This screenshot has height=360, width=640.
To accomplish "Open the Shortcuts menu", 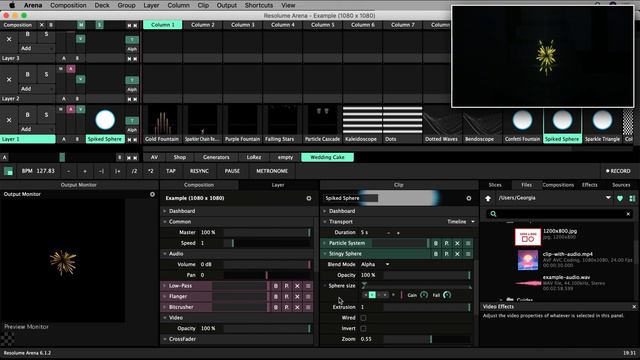I will pos(259,5).
